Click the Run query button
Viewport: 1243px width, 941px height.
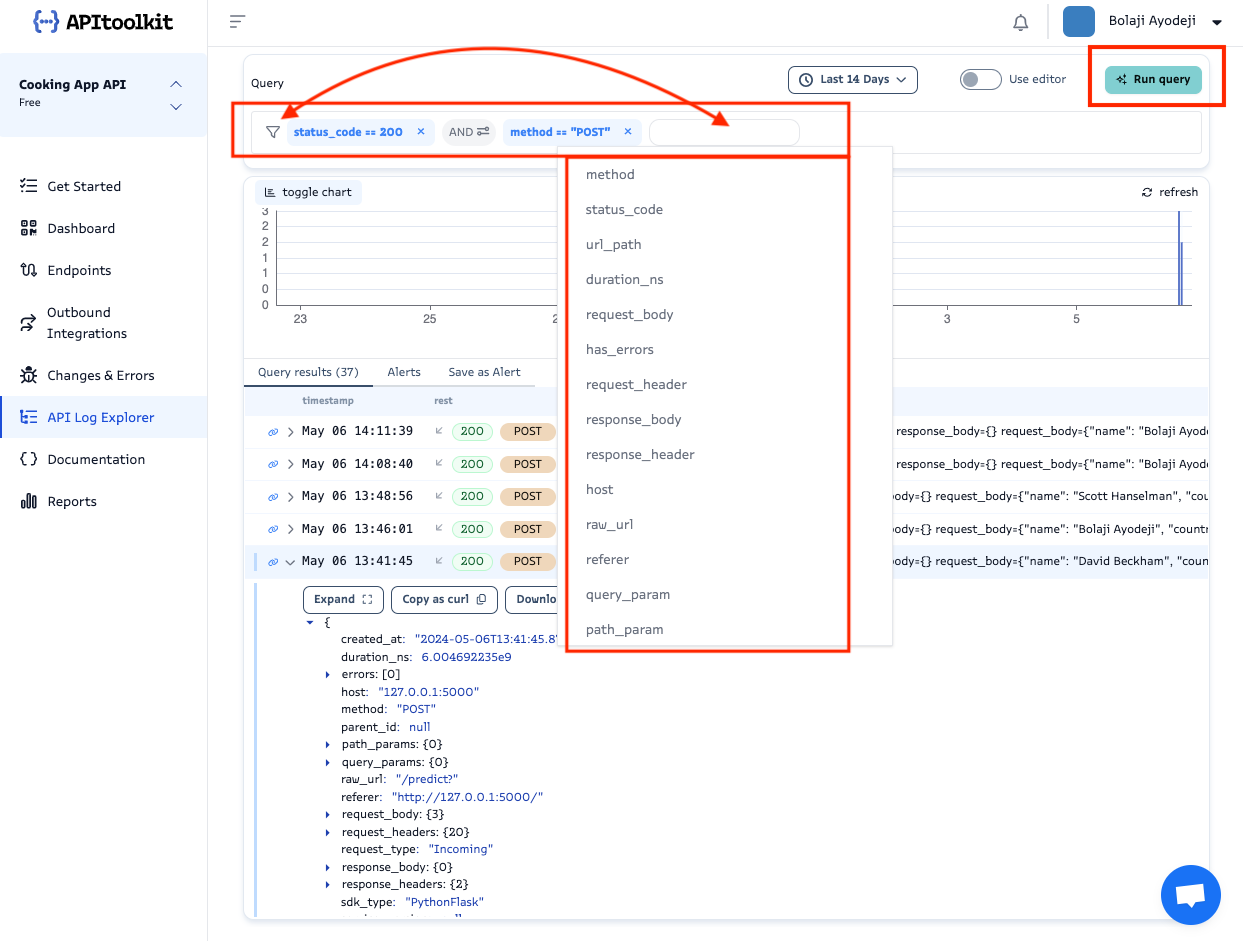point(1153,79)
